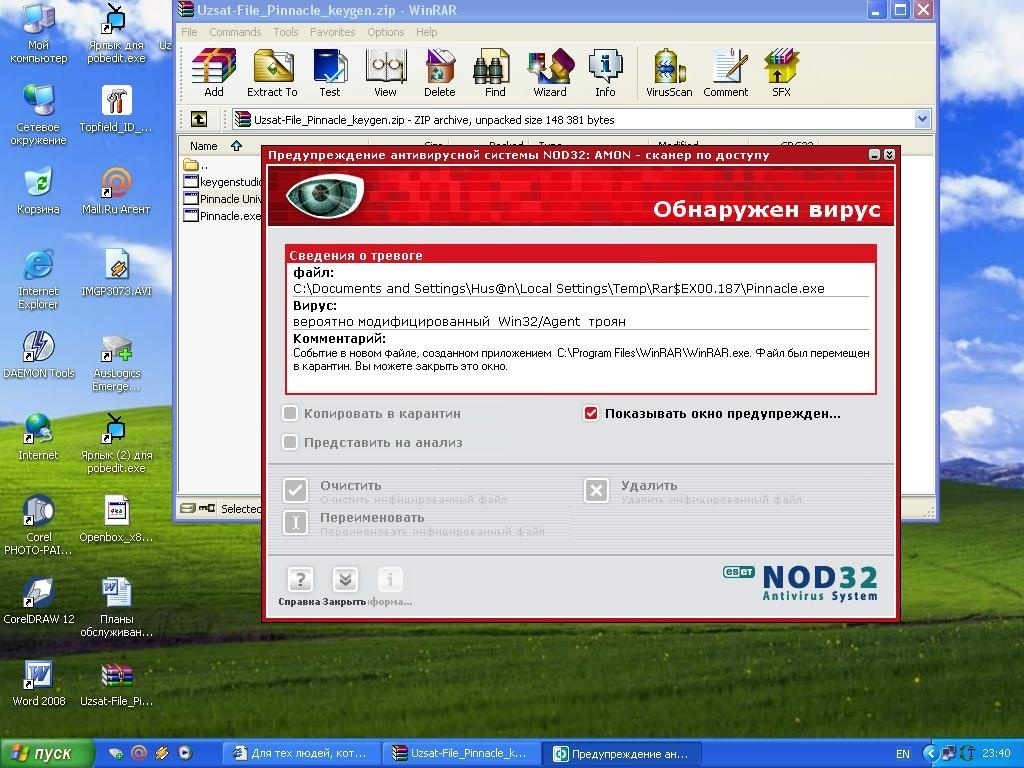
Task: Start VirusScan from WinRAR toolbar
Action: tap(669, 72)
